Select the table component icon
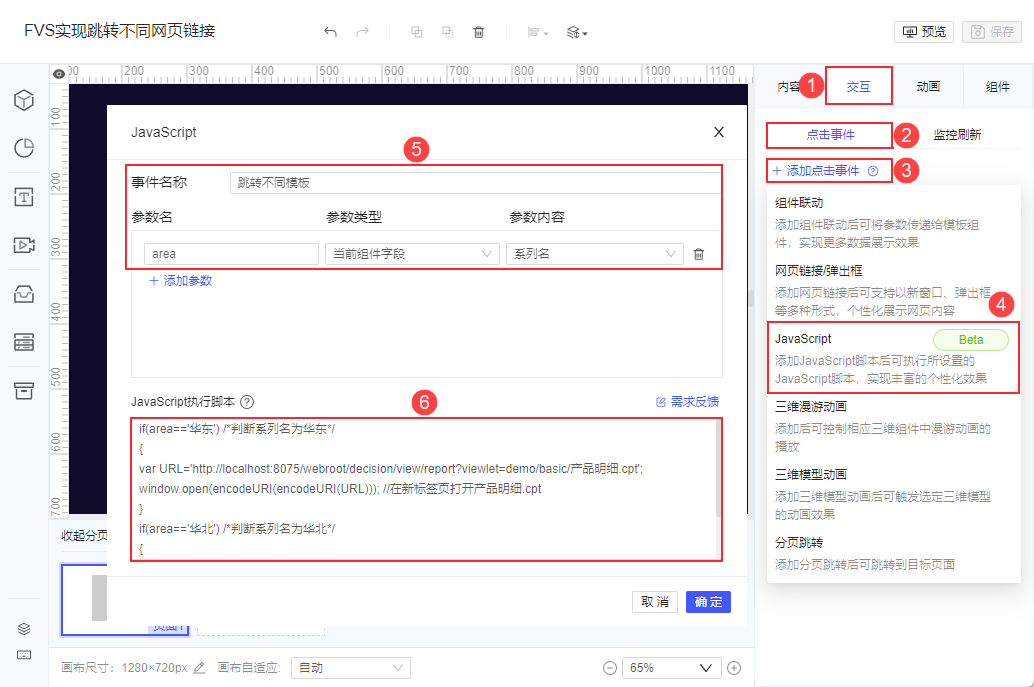The width and height of the screenshot is (1034, 687). pos(24,343)
